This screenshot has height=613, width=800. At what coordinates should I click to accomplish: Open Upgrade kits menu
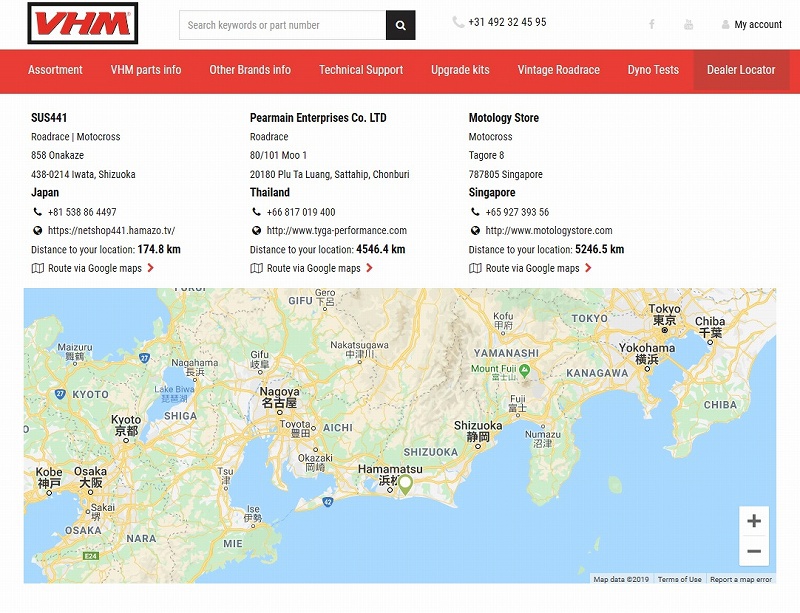(460, 70)
